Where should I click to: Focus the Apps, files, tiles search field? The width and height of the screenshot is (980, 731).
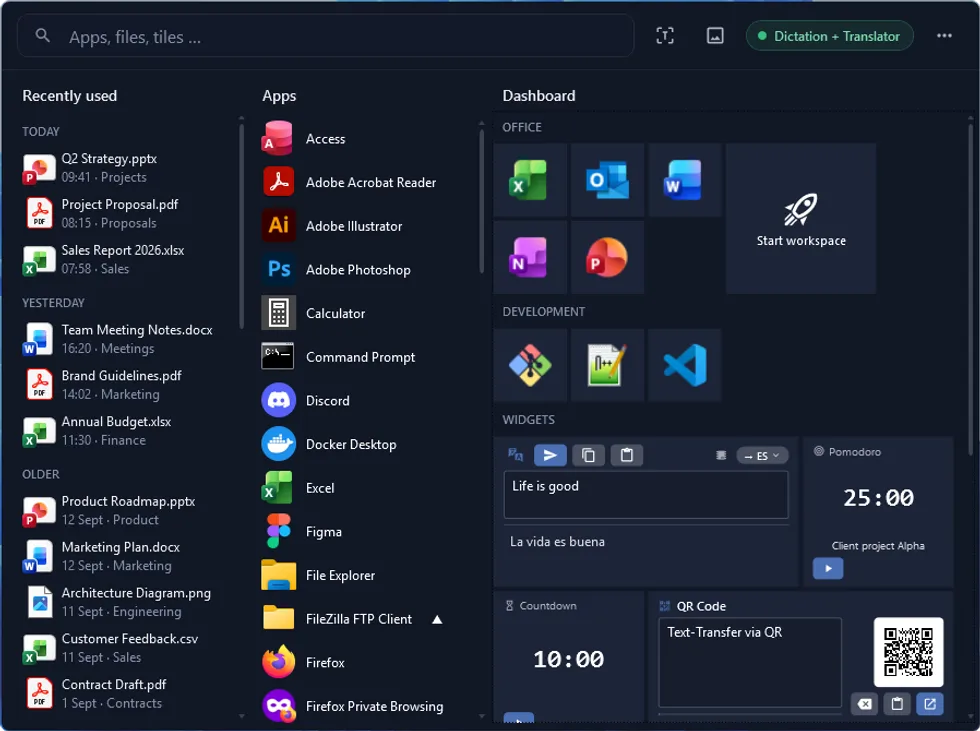coord(326,36)
